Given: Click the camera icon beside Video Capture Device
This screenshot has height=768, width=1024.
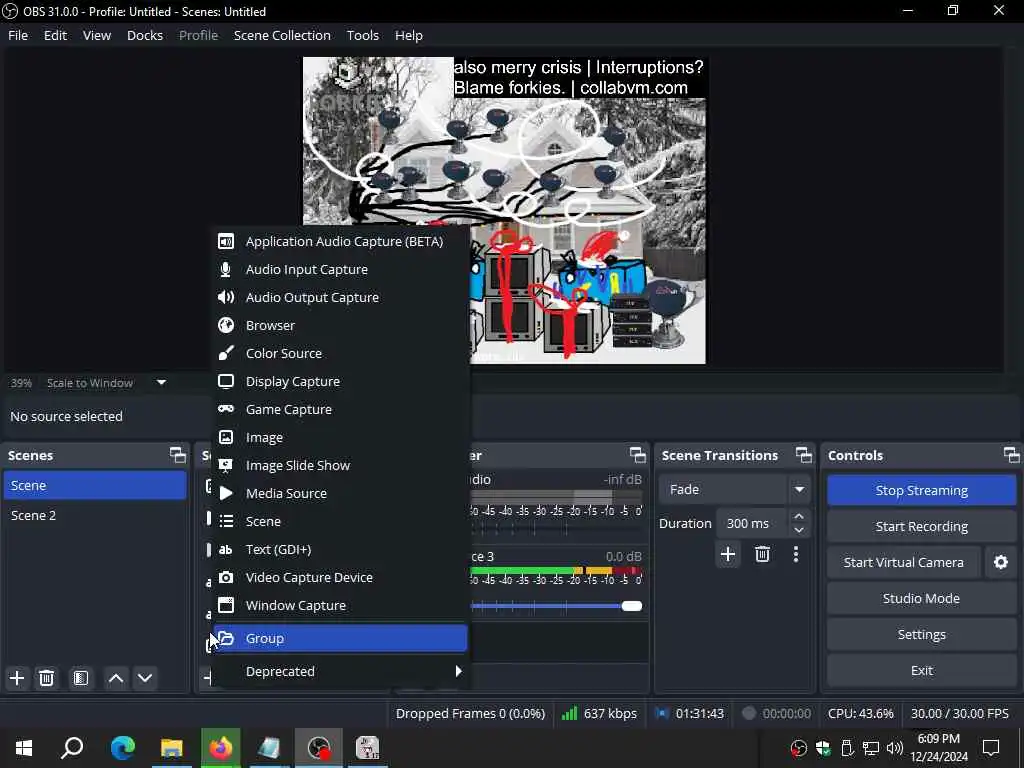Looking at the screenshot, I should click(226, 578).
